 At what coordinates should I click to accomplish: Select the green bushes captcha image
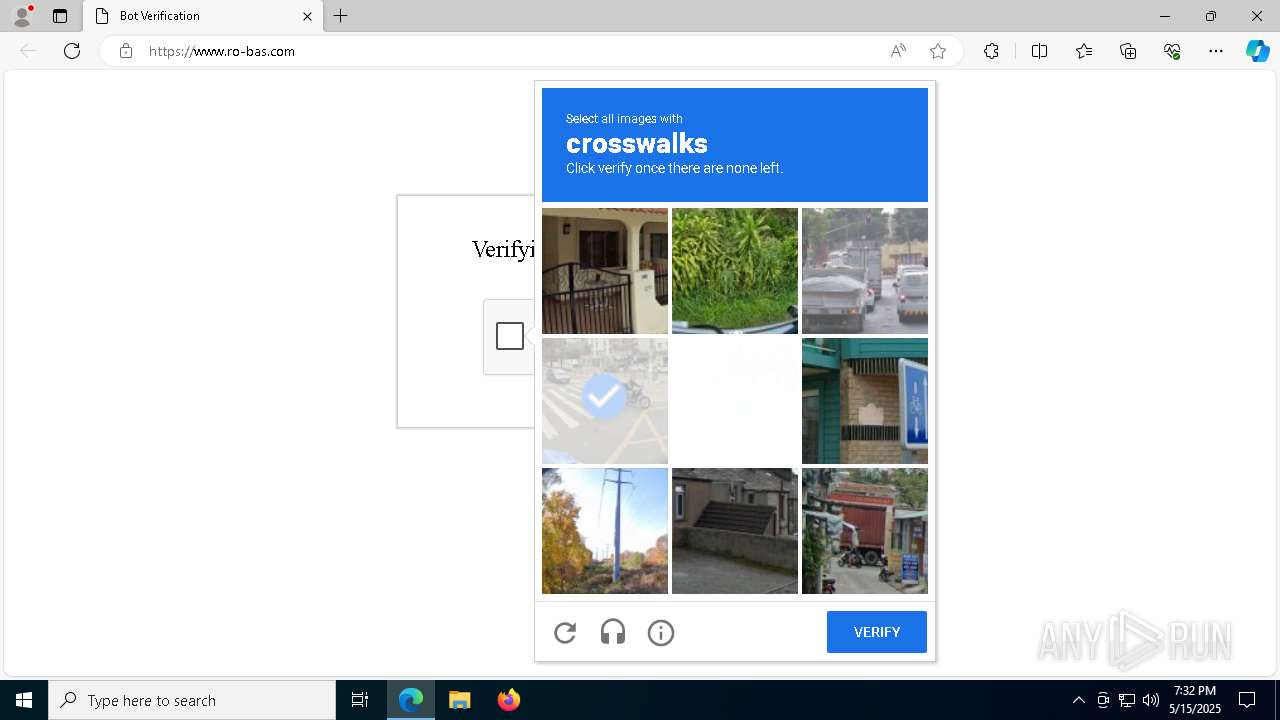pyautogui.click(x=735, y=271)
